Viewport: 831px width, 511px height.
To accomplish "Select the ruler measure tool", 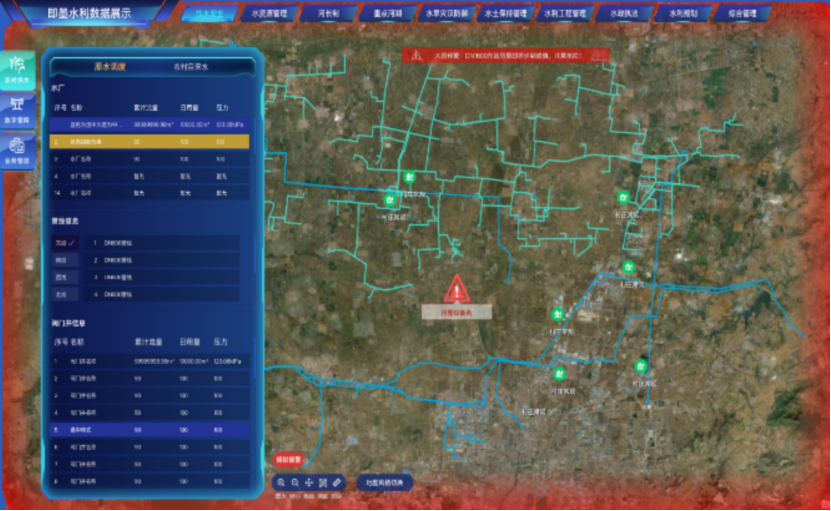I will pyautogui.click(x=337, y=482).
